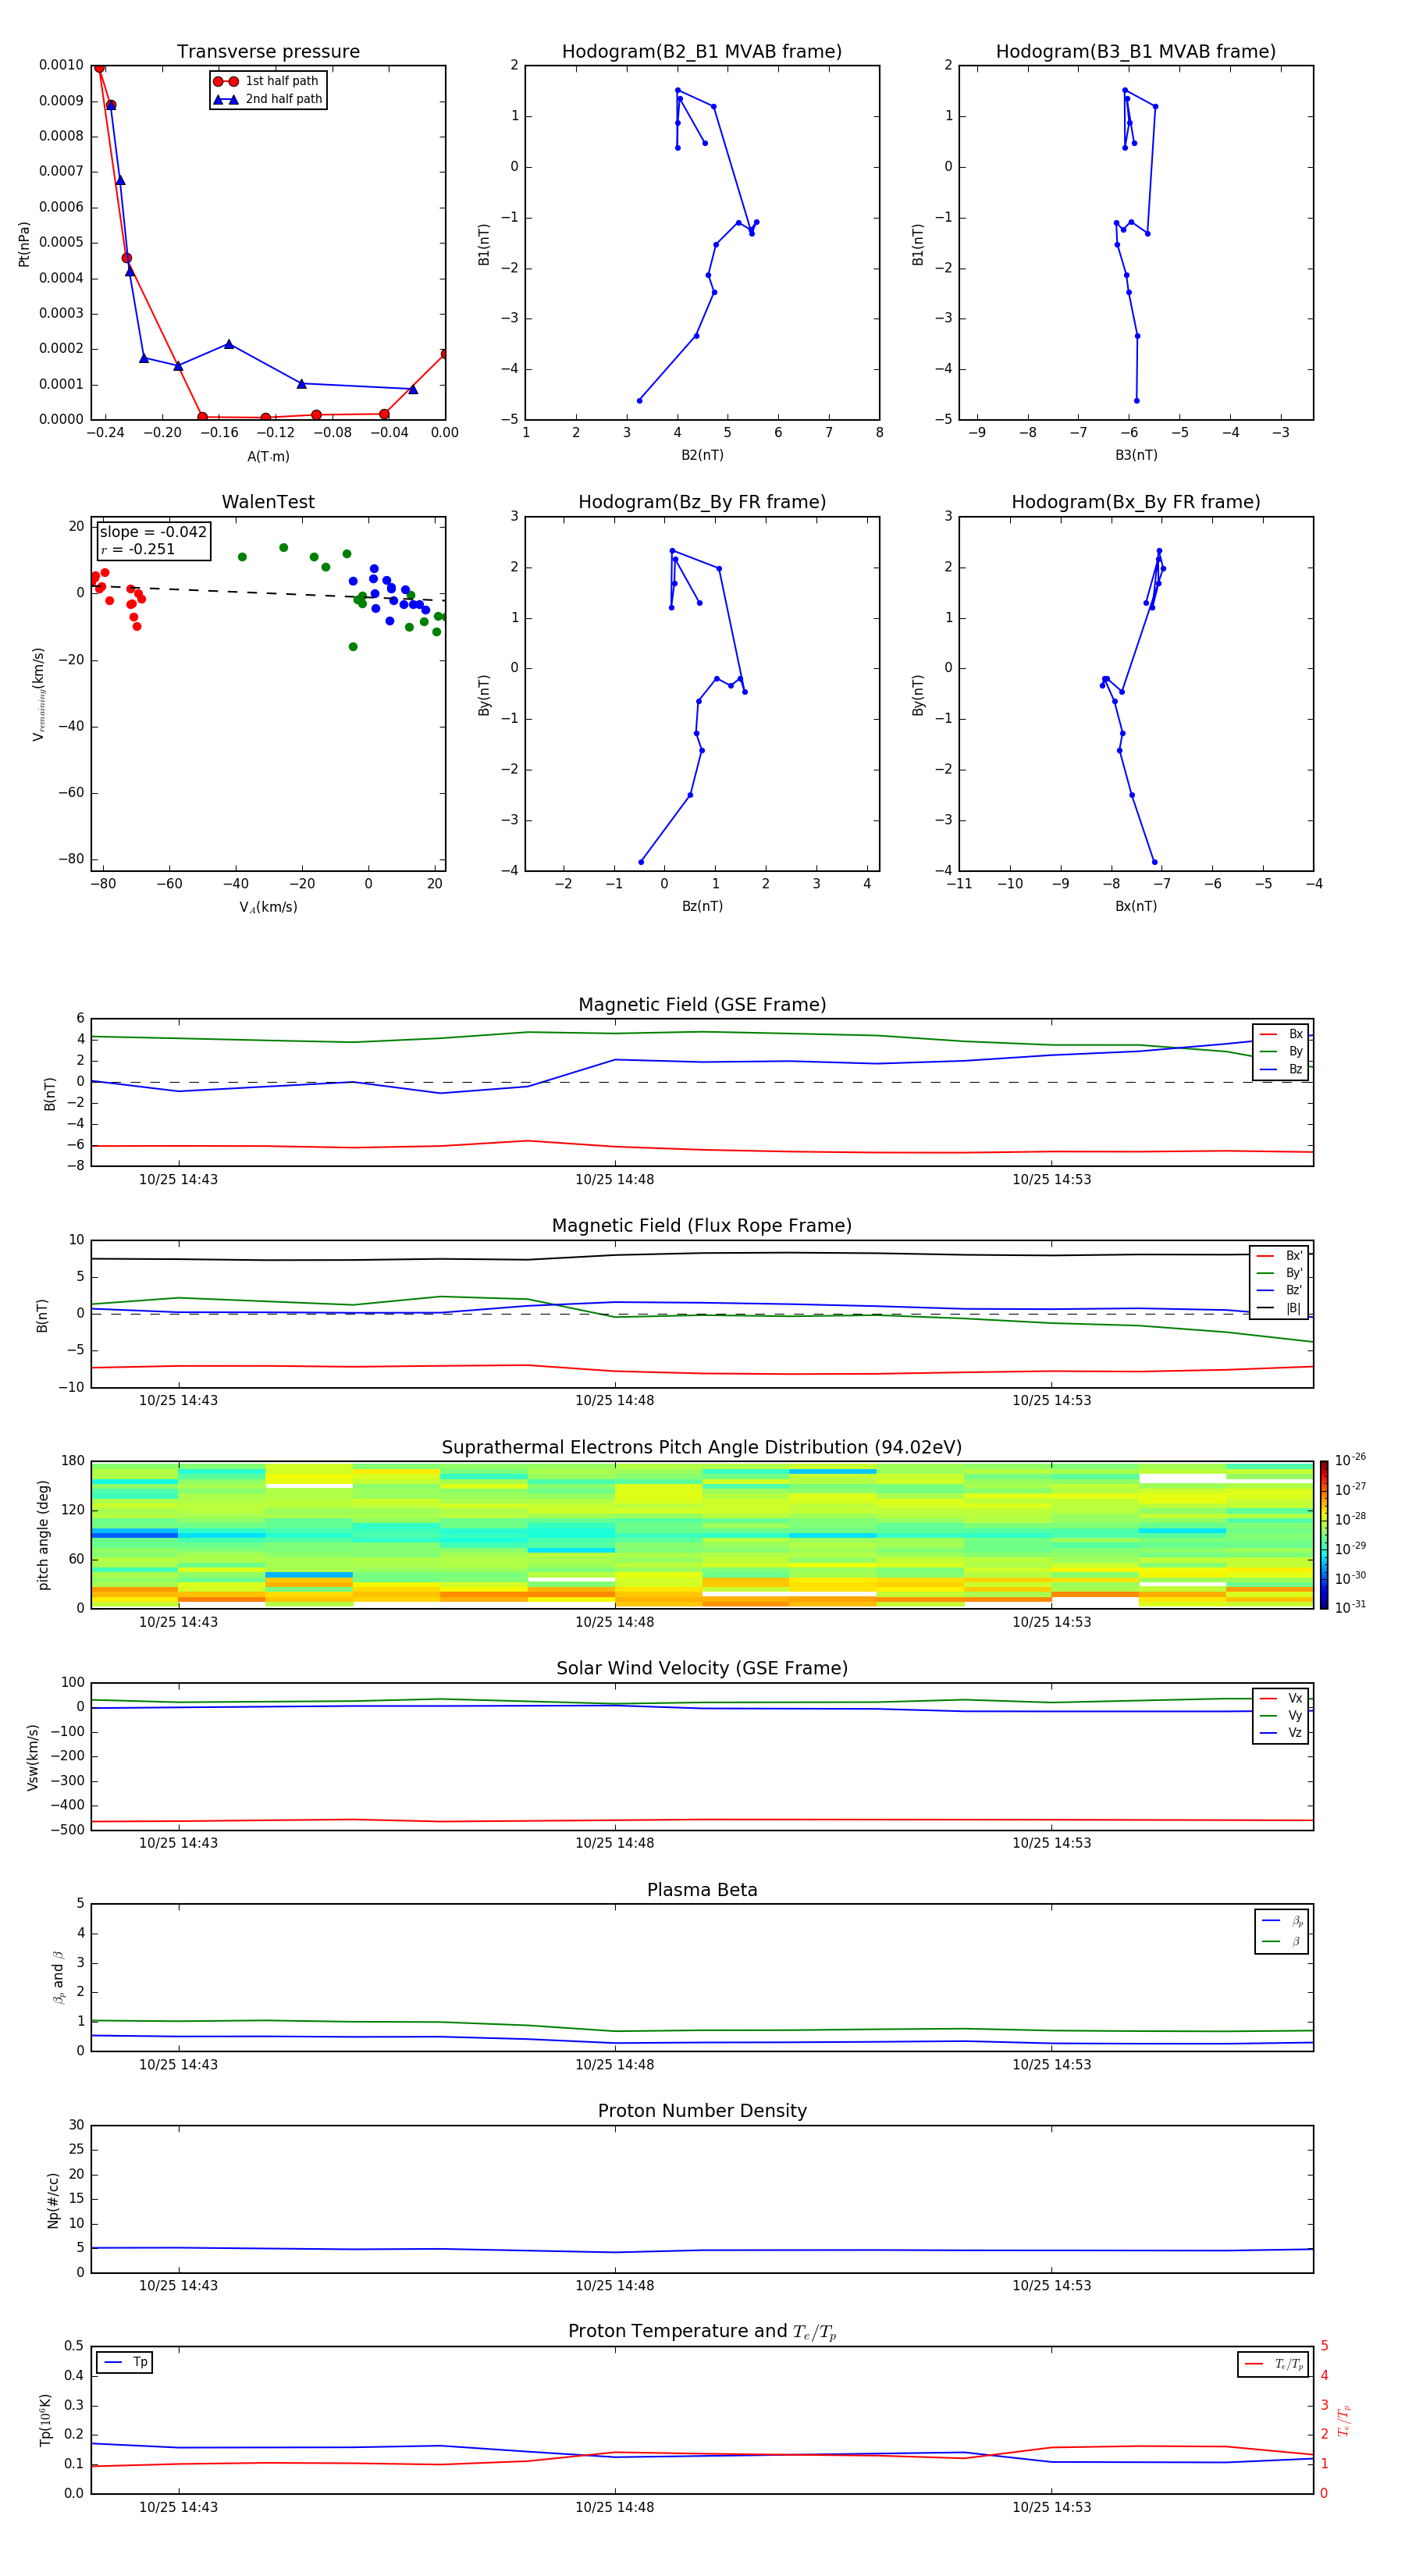This screenshot has width=1405, height=2576.
Task: Click the 'Vx' legend entry
Action: pyautogui.click(x=1281, y=1698)
